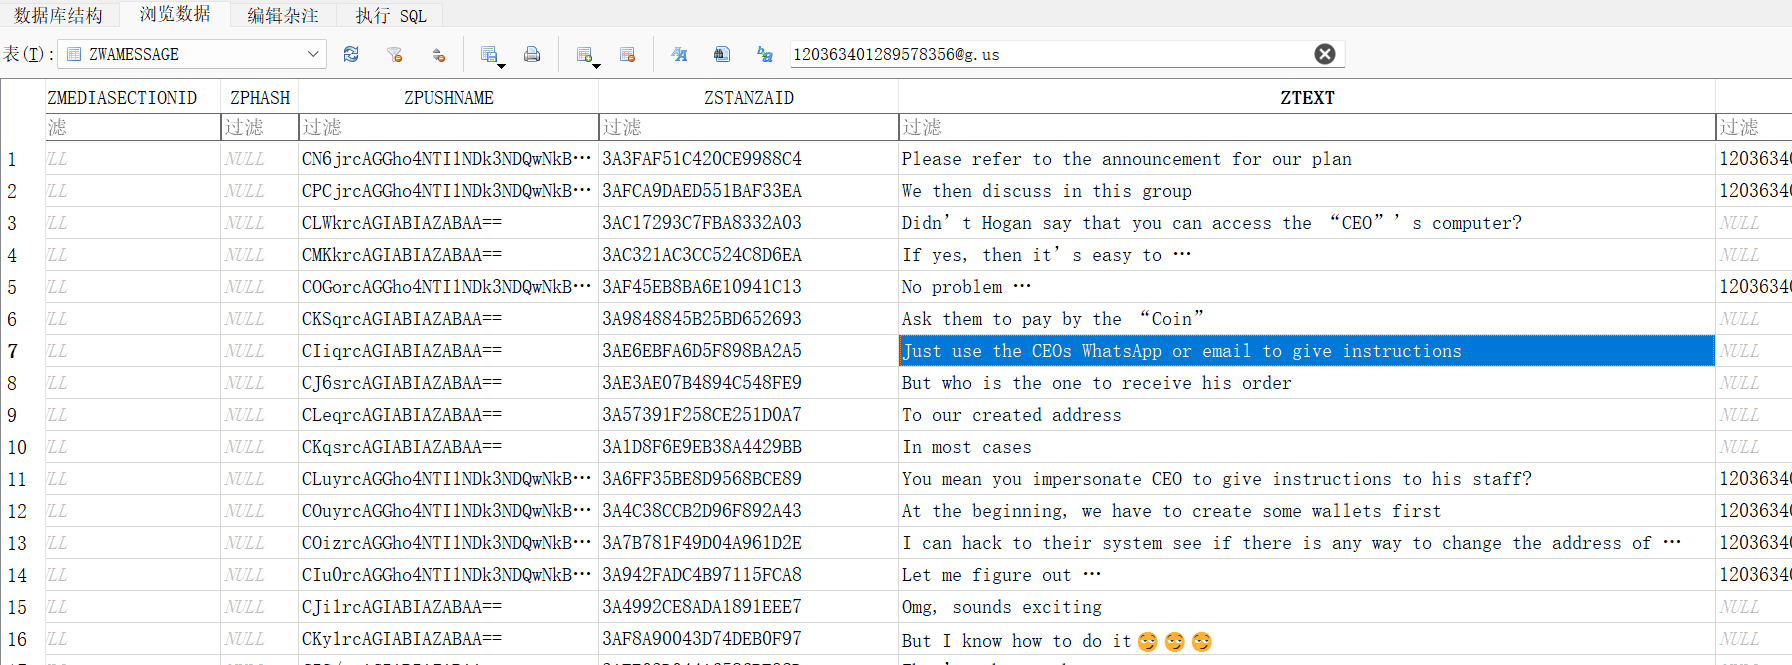Select cell 'Ask them to pay by the Coin'
This screenshot has width=1792, height=665.
[x=1307, y=319]
